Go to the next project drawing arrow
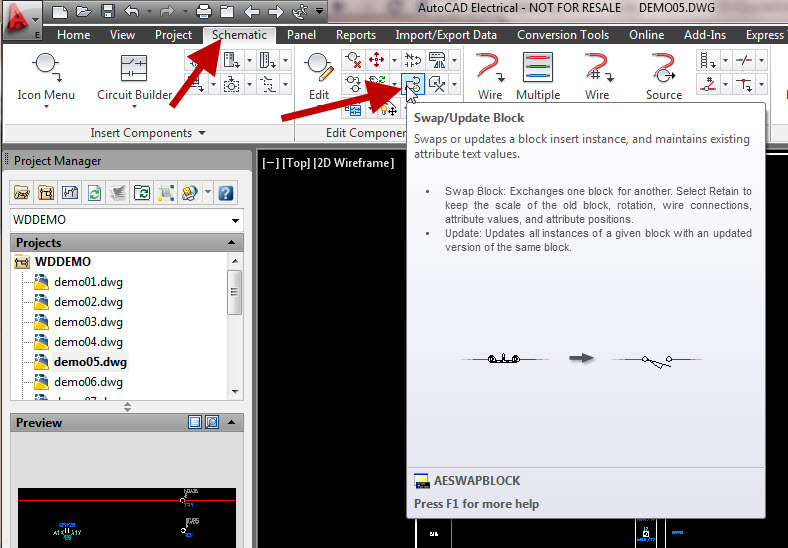This screenshot has height=548, width=788. pyautogui.click(x=275, y=11)
